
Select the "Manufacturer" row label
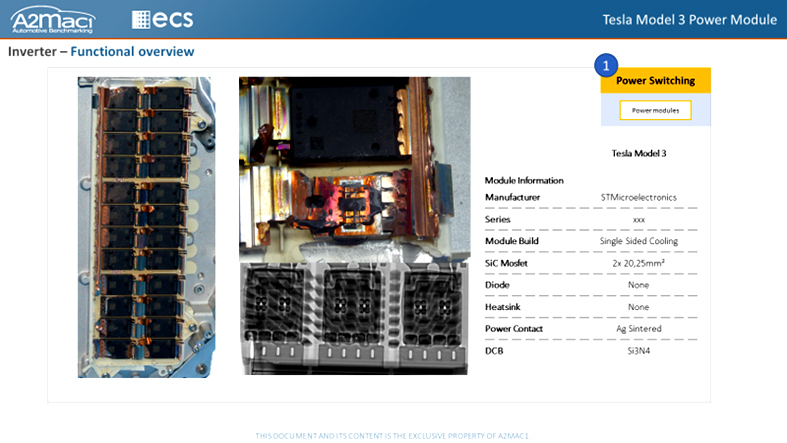pos(512,197)
